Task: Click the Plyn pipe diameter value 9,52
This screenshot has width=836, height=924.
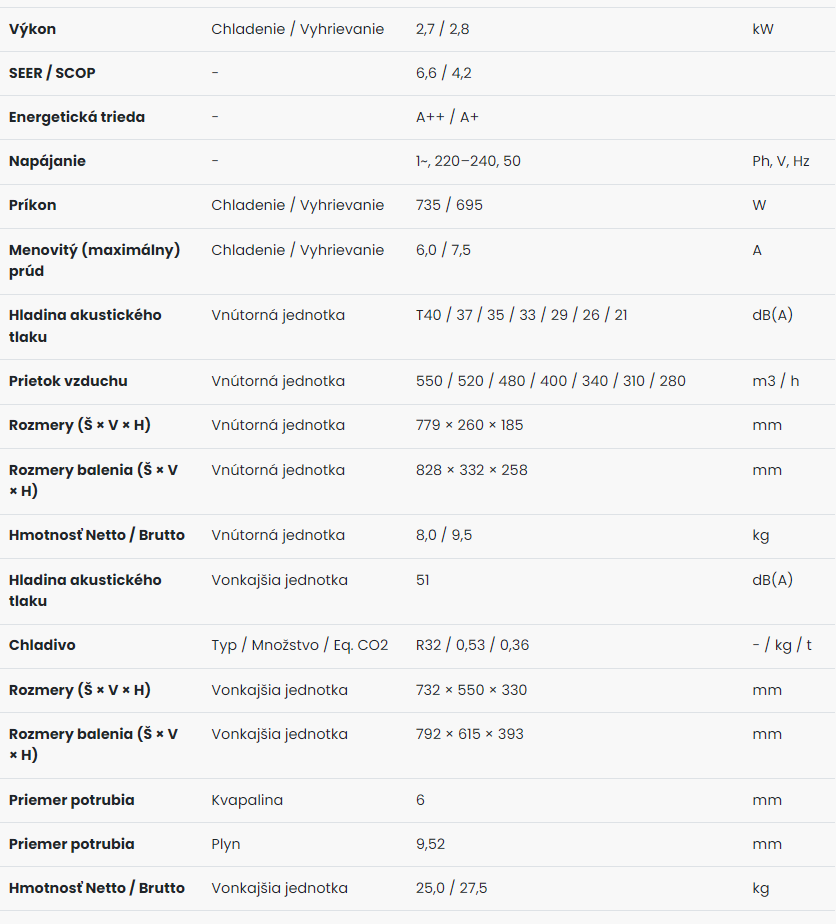Action: [430, 844]
